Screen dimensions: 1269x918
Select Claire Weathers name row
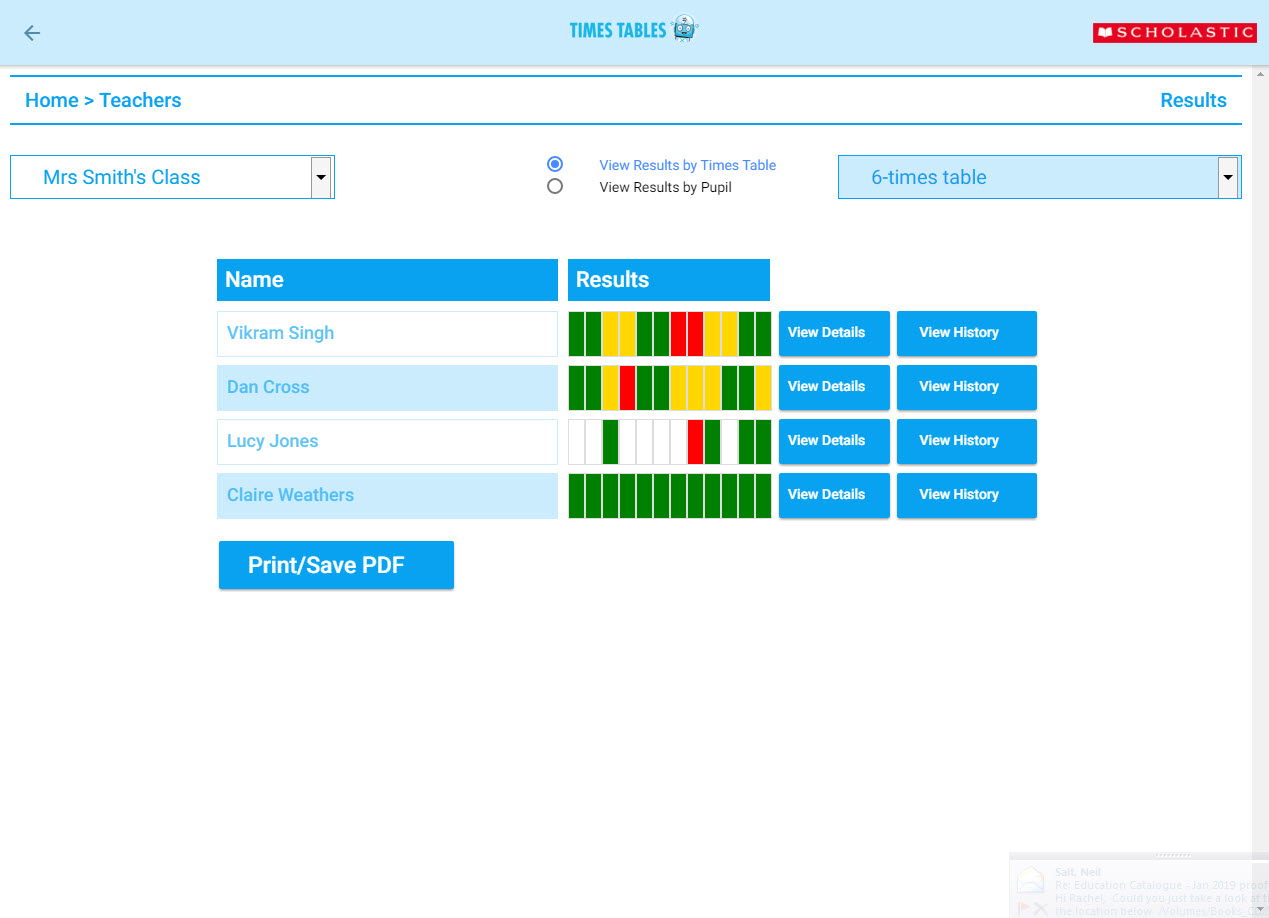(x=387, y=495)
